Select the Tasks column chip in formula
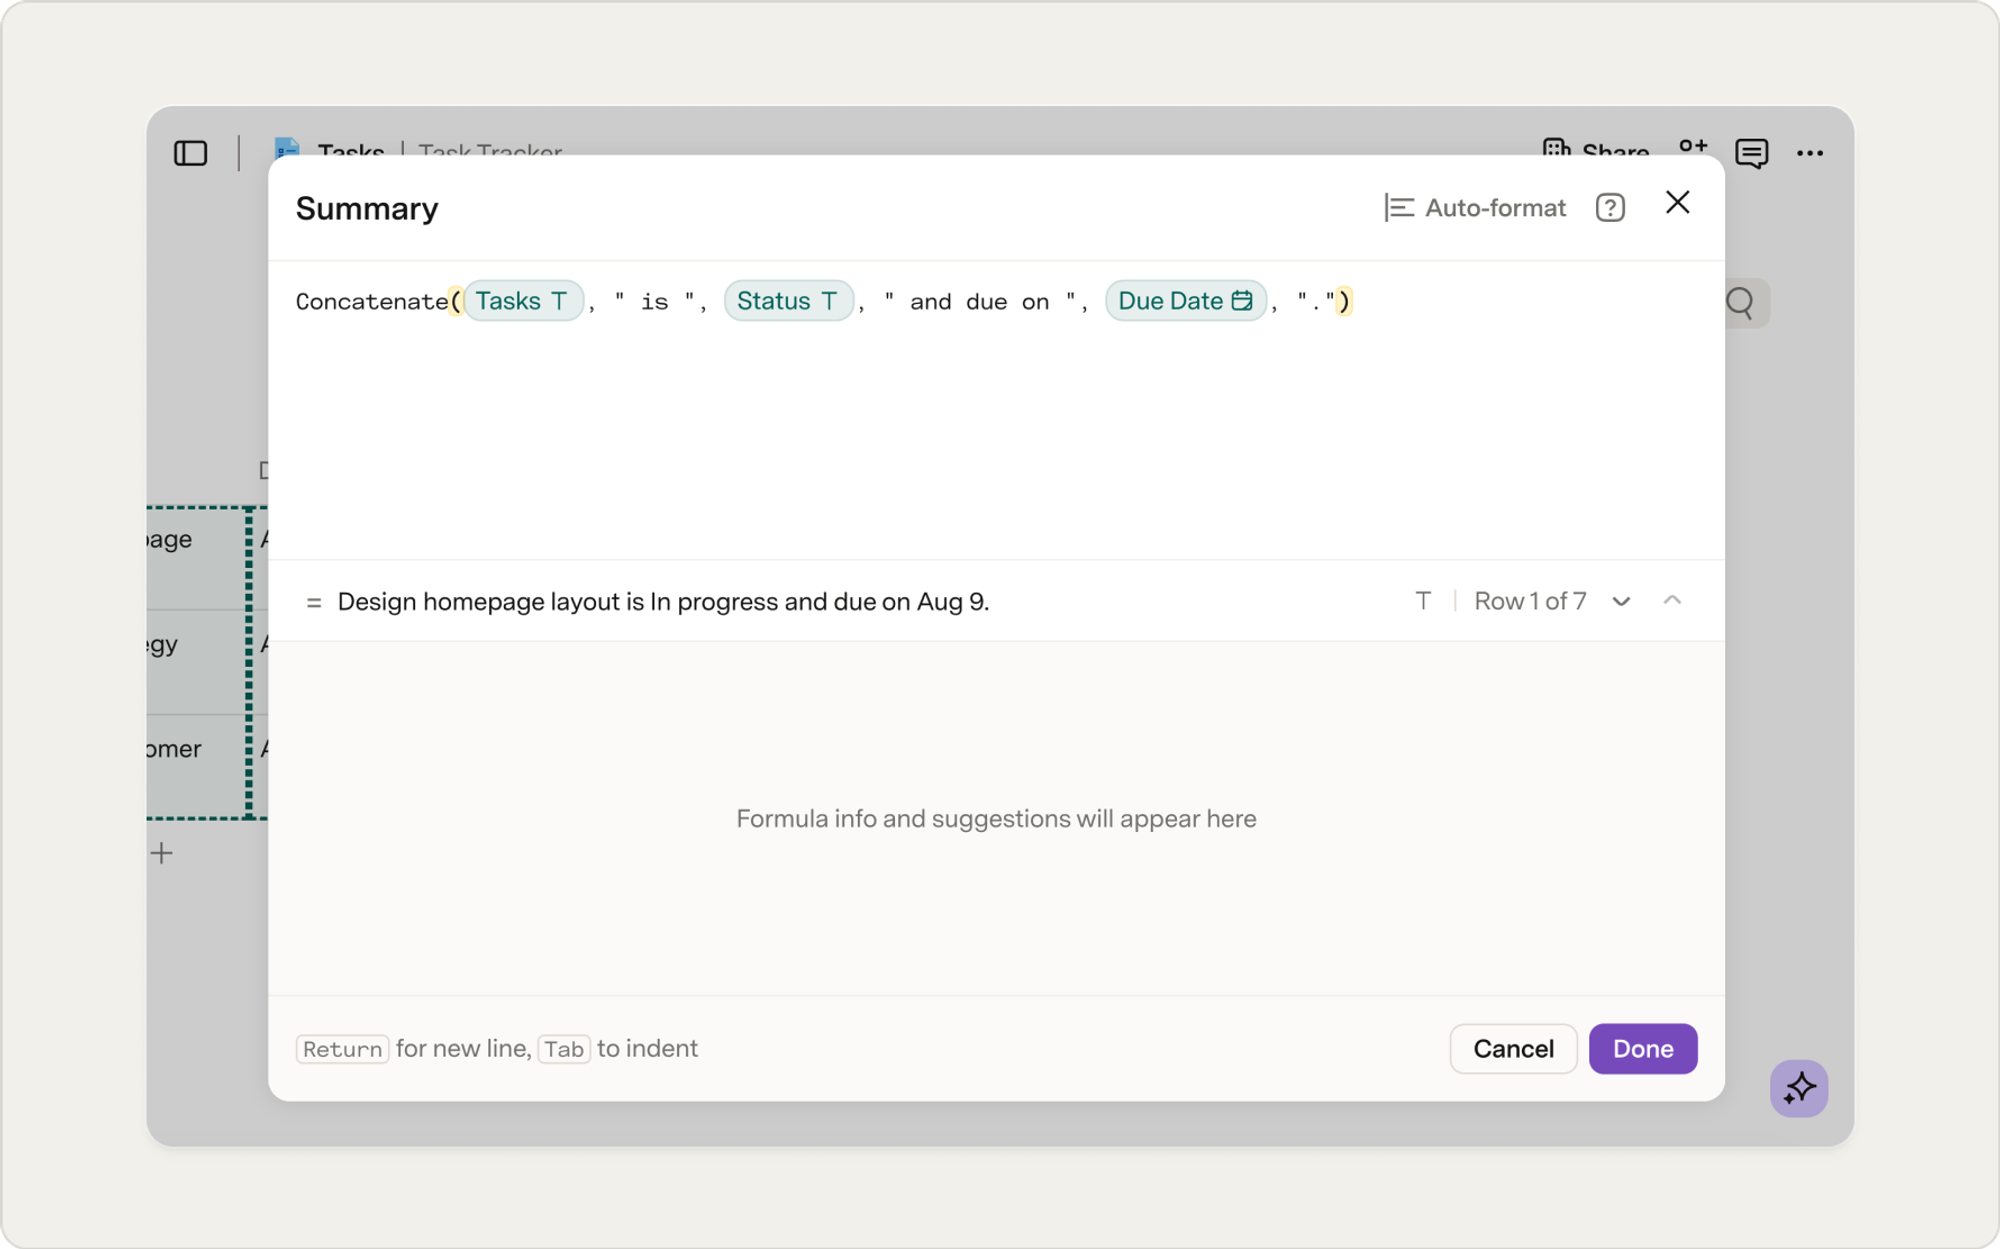This screenshot has width=2000, height=1249. [523, 301]
